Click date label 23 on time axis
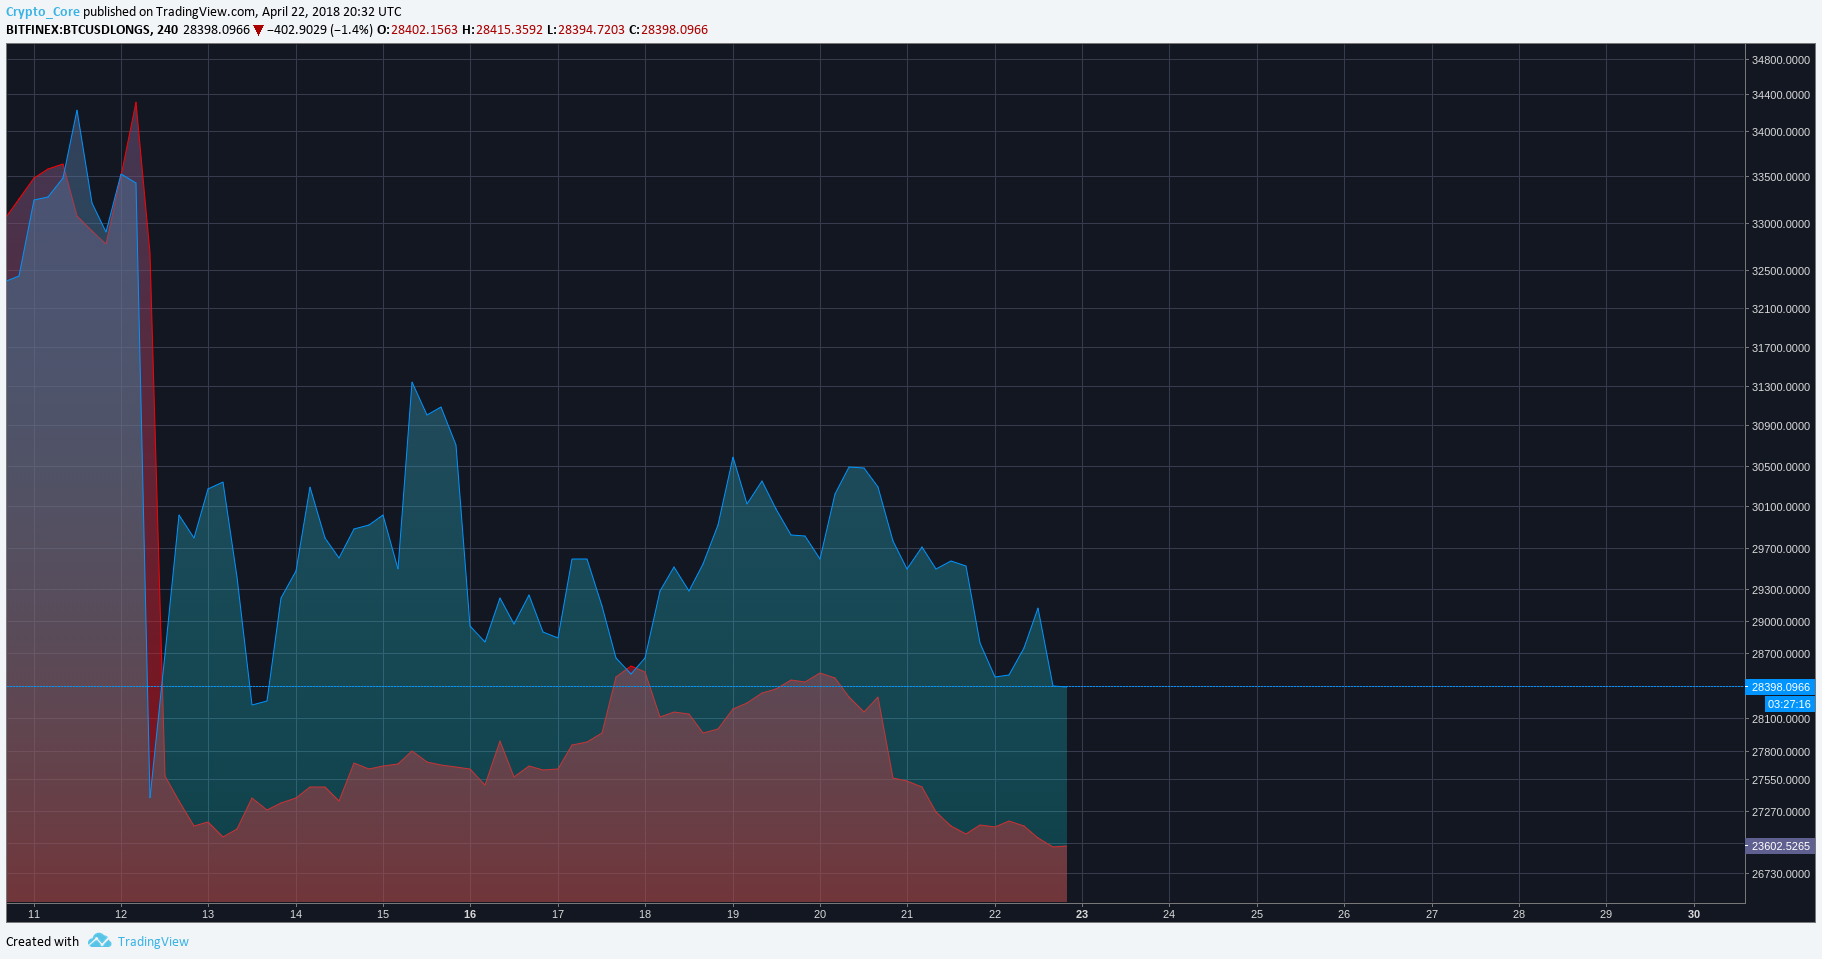1822x959 pixels. tap(1082, 914)
